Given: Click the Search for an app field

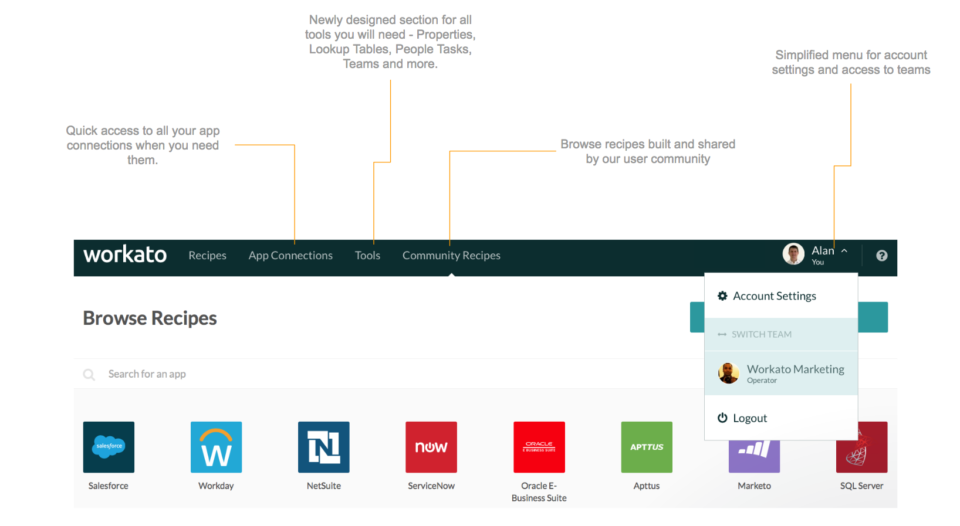Looking at the screenshot, I should coord(300,374).
